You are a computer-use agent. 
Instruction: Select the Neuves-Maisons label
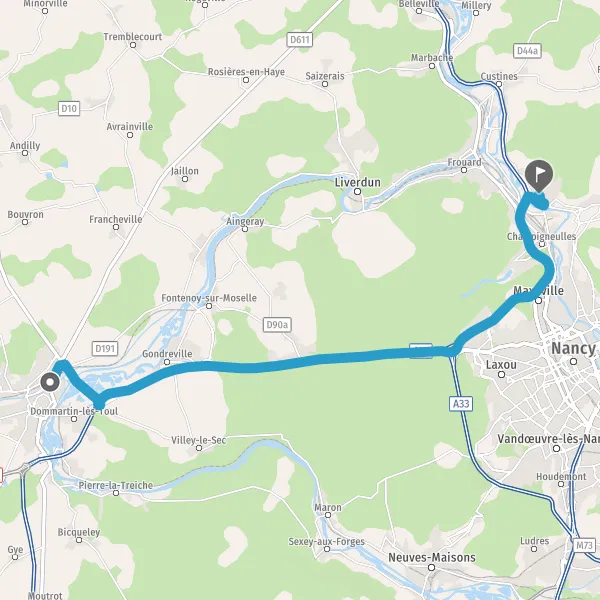432,558
